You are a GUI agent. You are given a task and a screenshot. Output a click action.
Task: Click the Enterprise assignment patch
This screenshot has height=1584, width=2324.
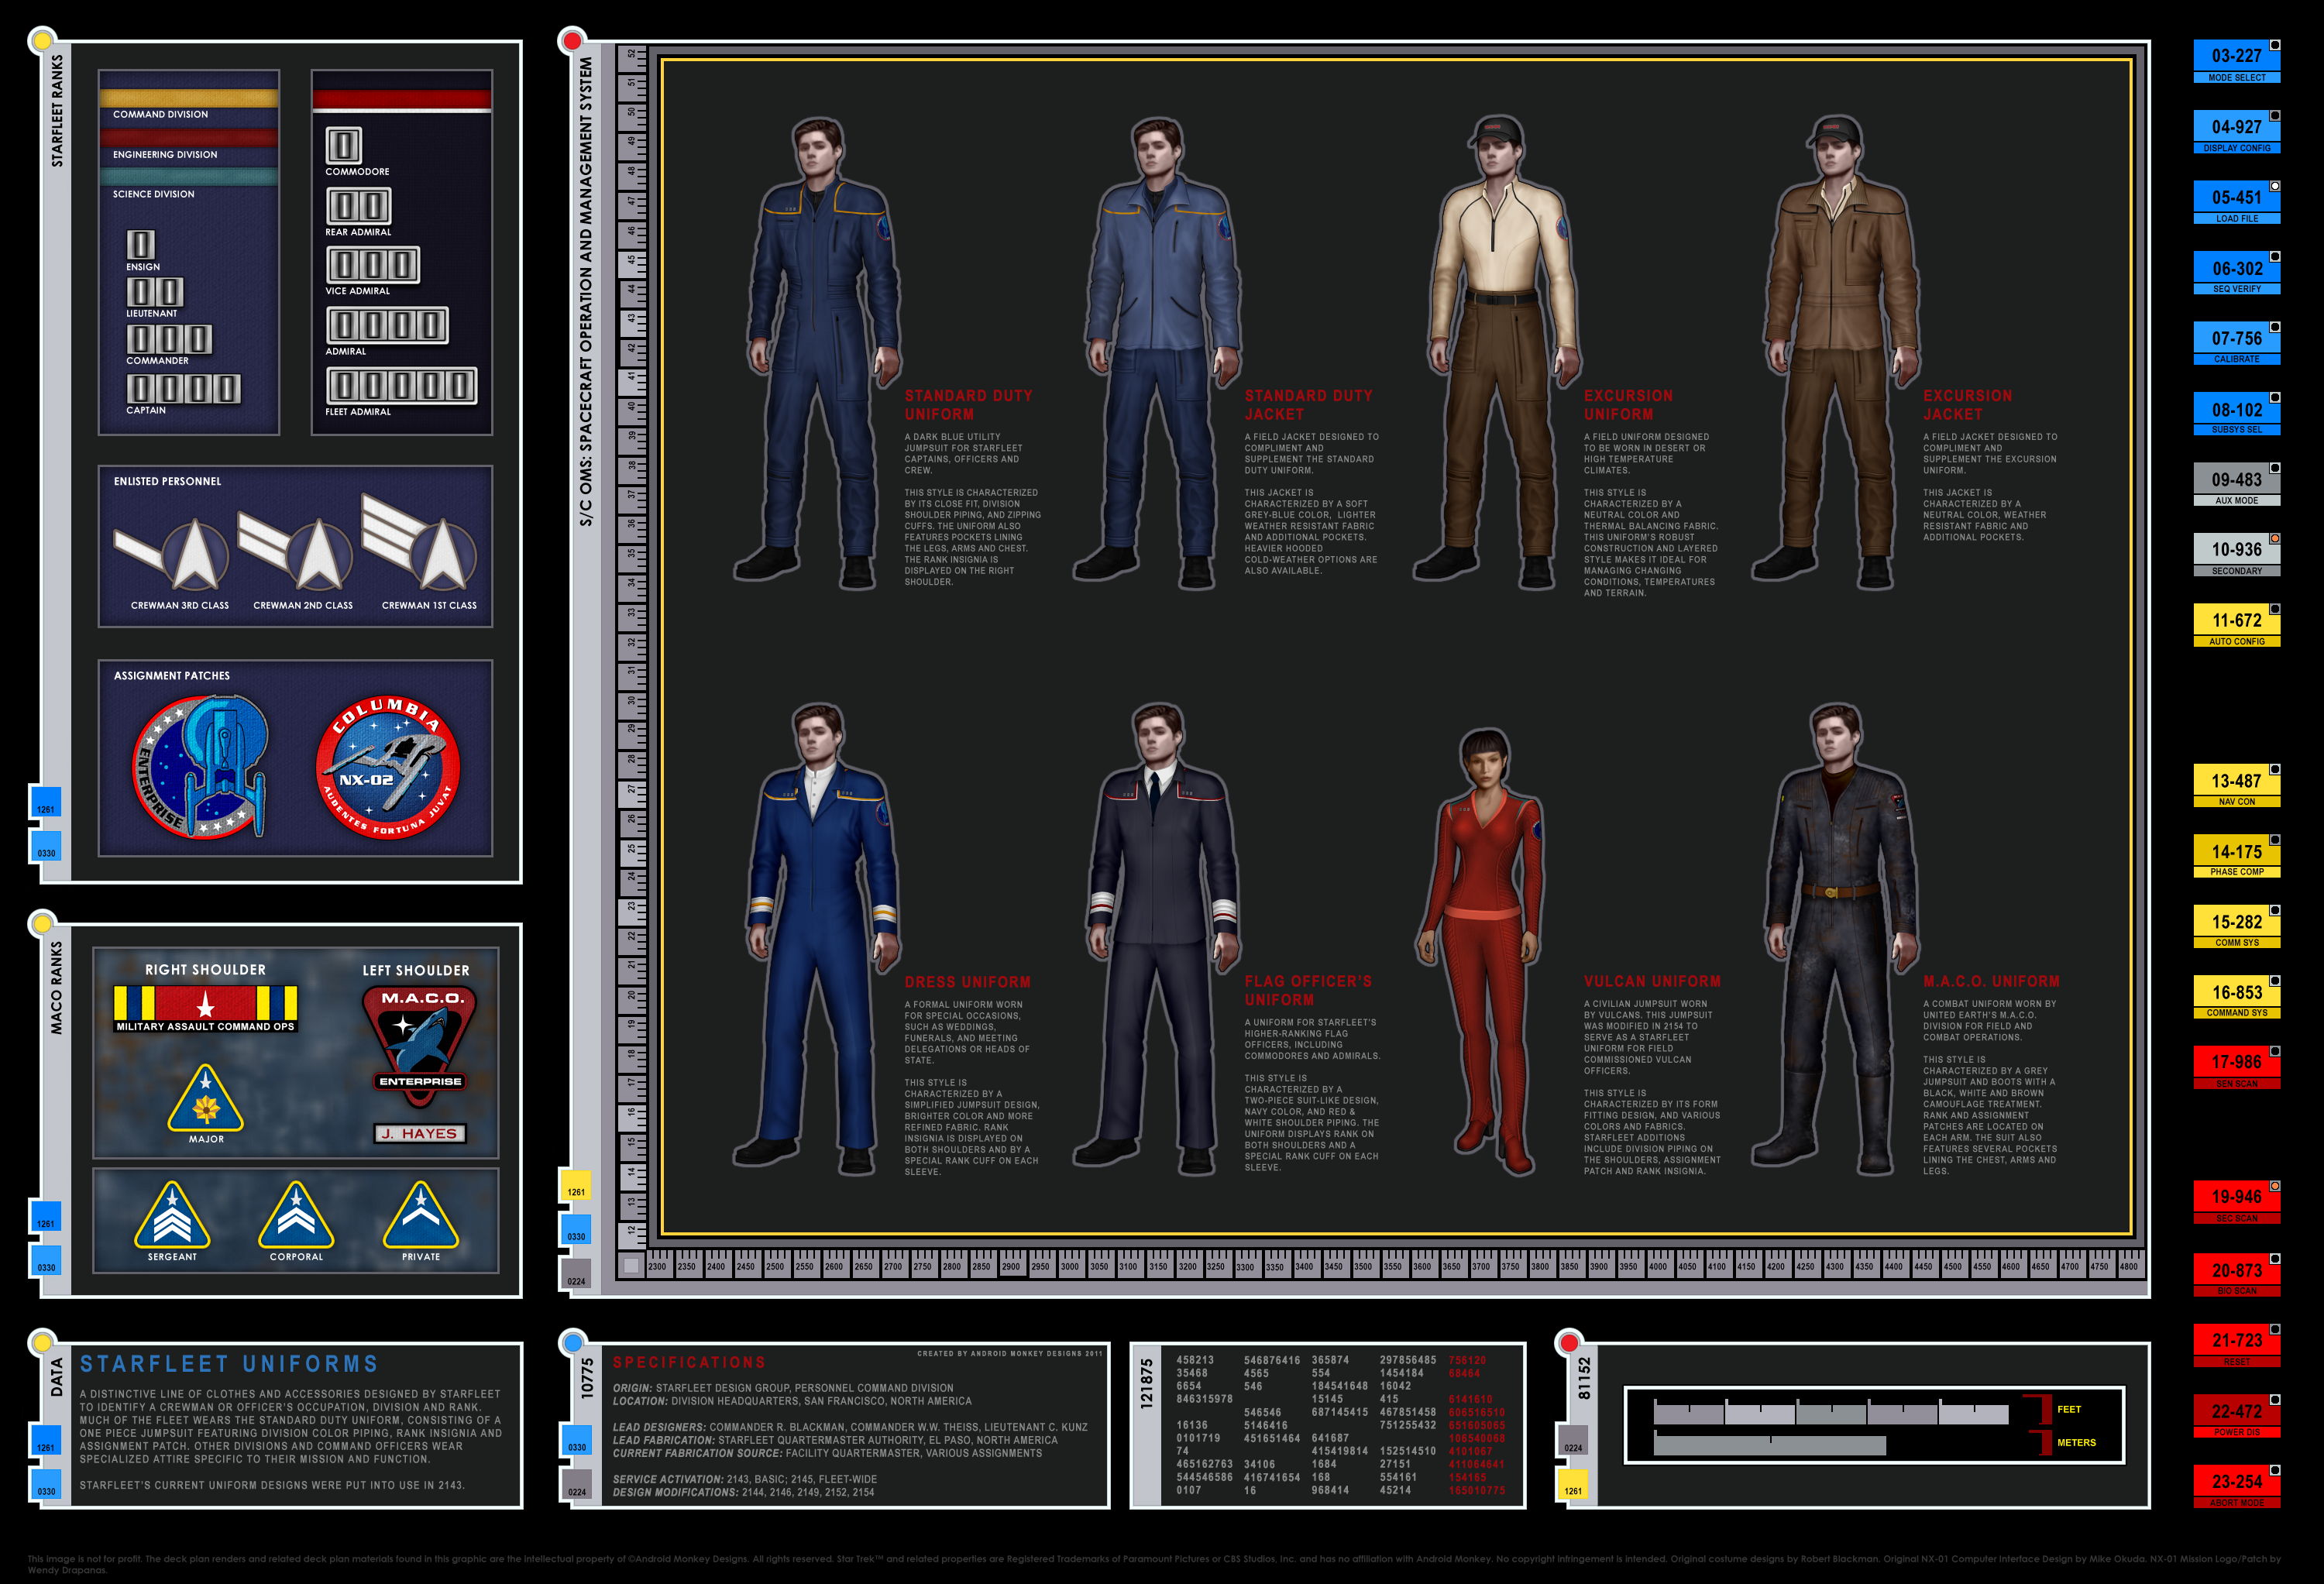point(201,767)
